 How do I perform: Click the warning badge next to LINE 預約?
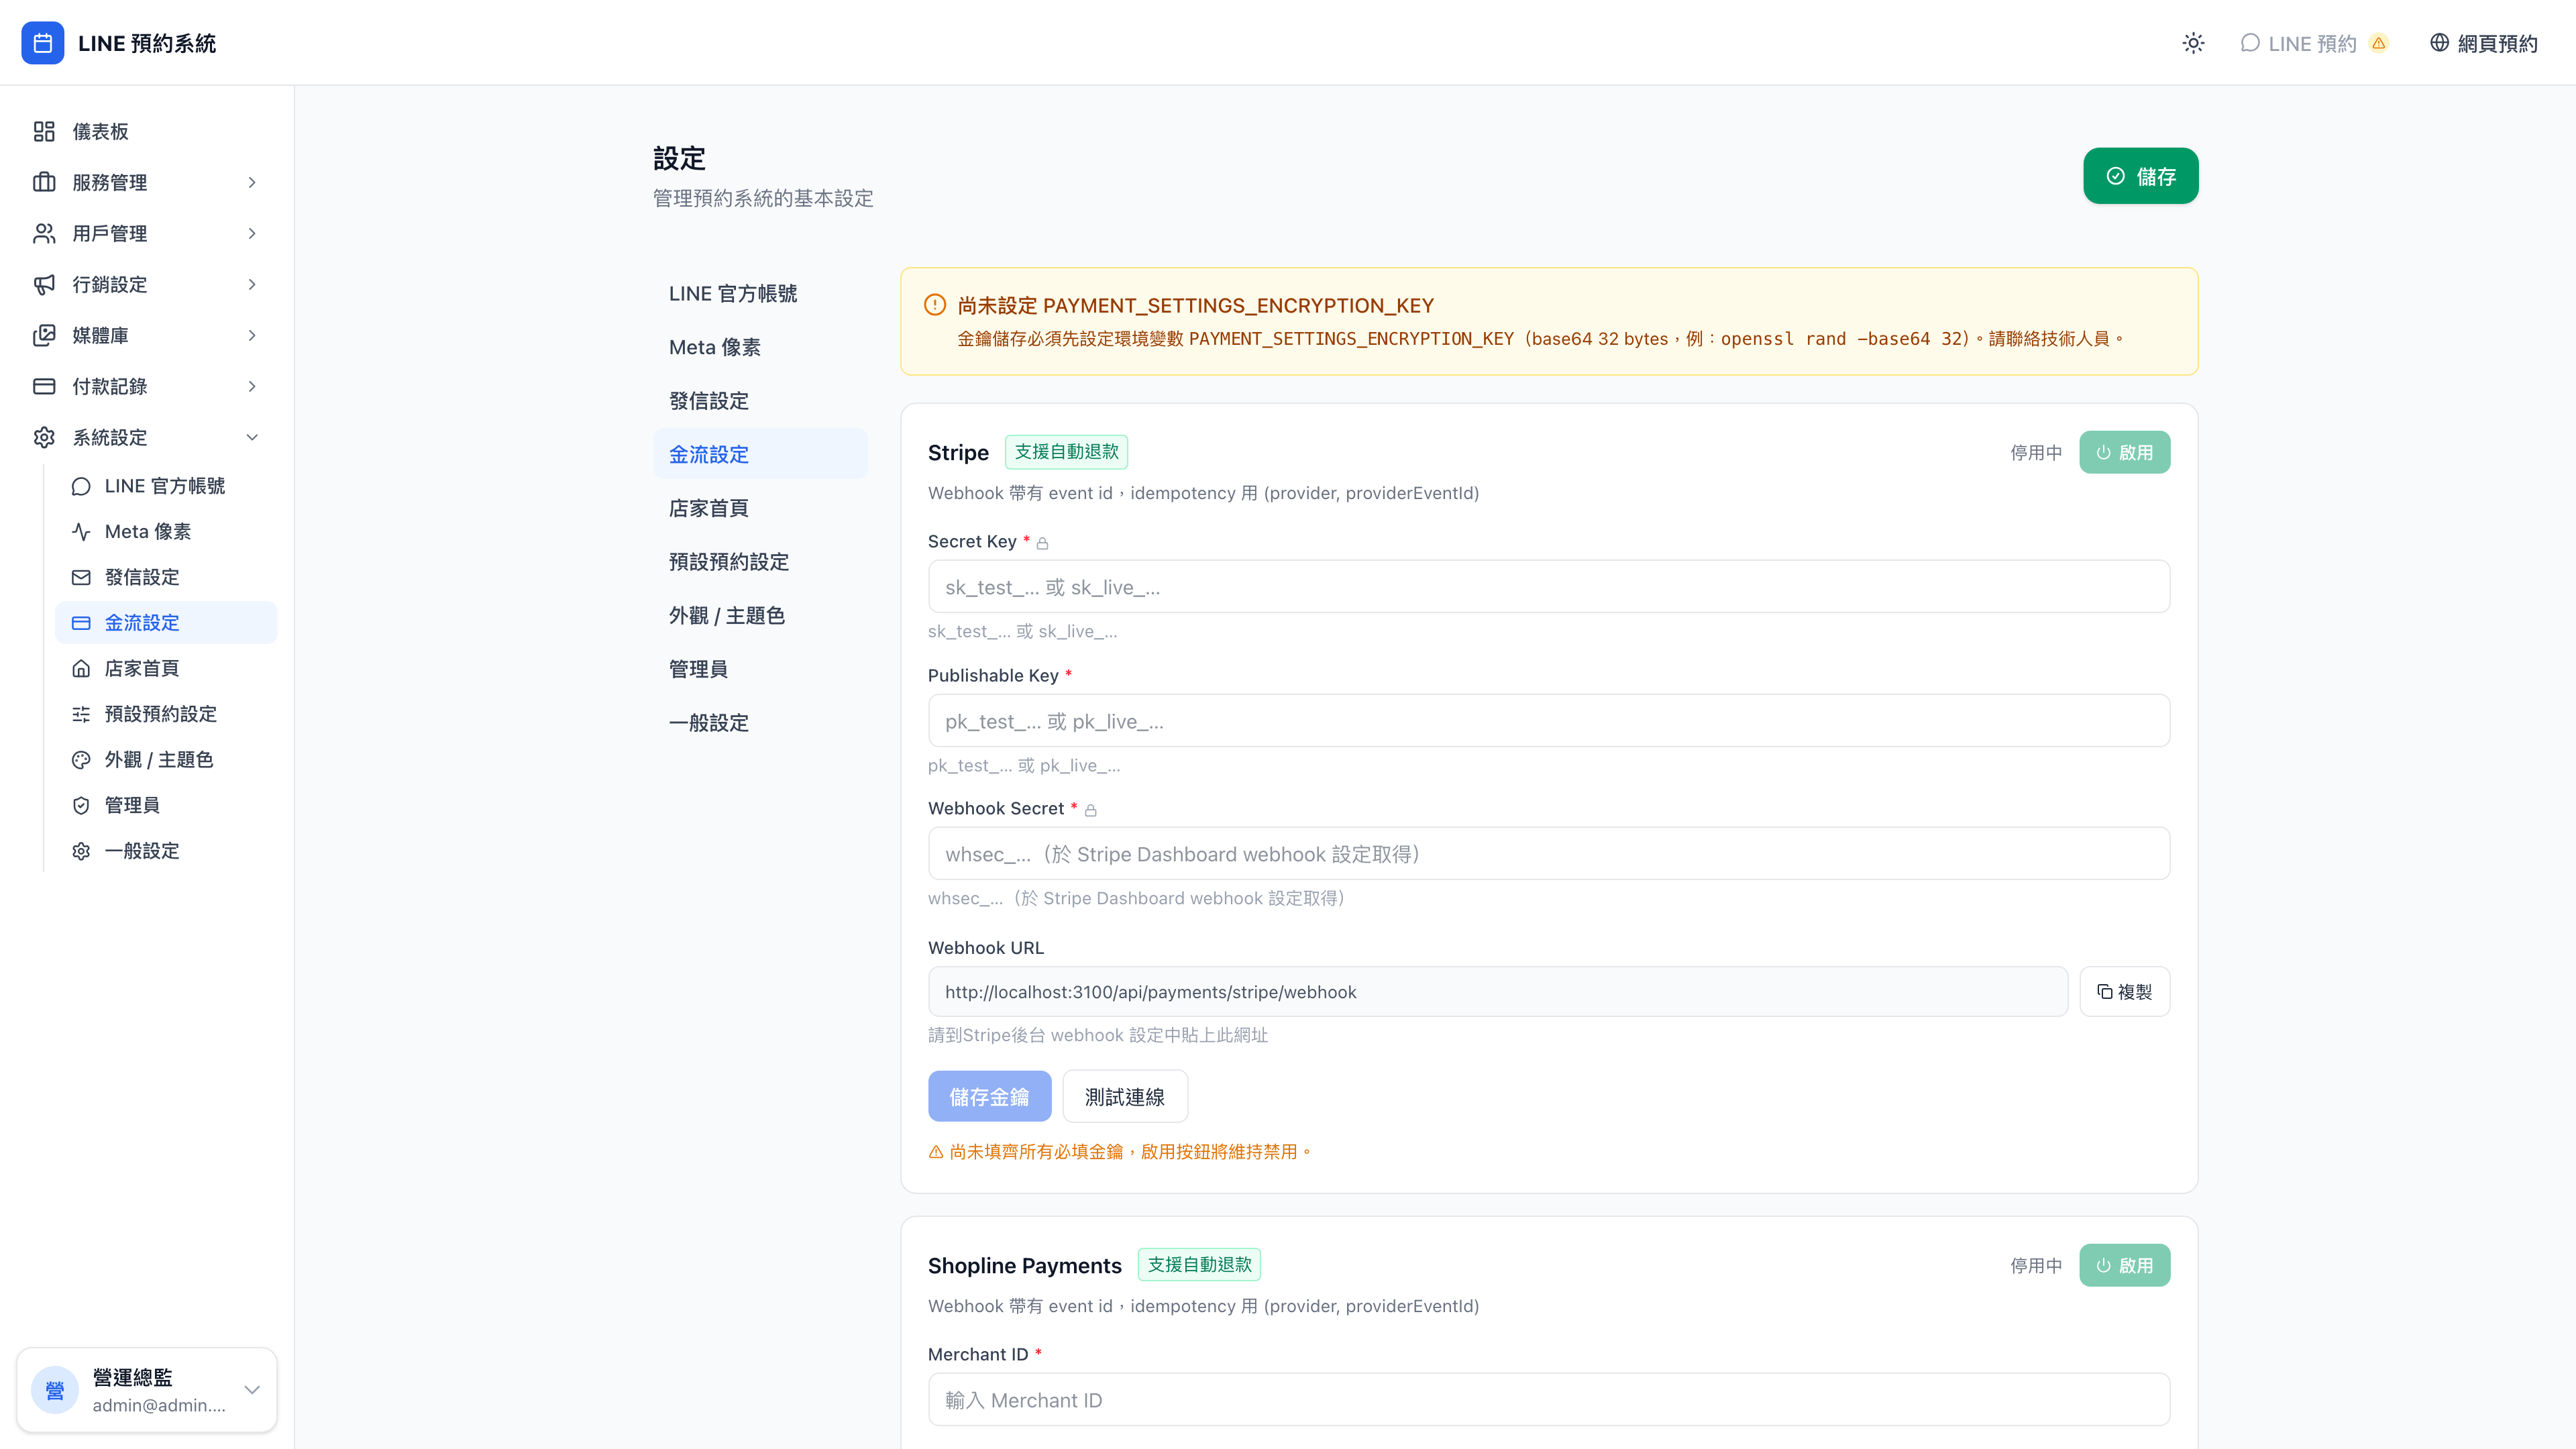coord(2379,43)
